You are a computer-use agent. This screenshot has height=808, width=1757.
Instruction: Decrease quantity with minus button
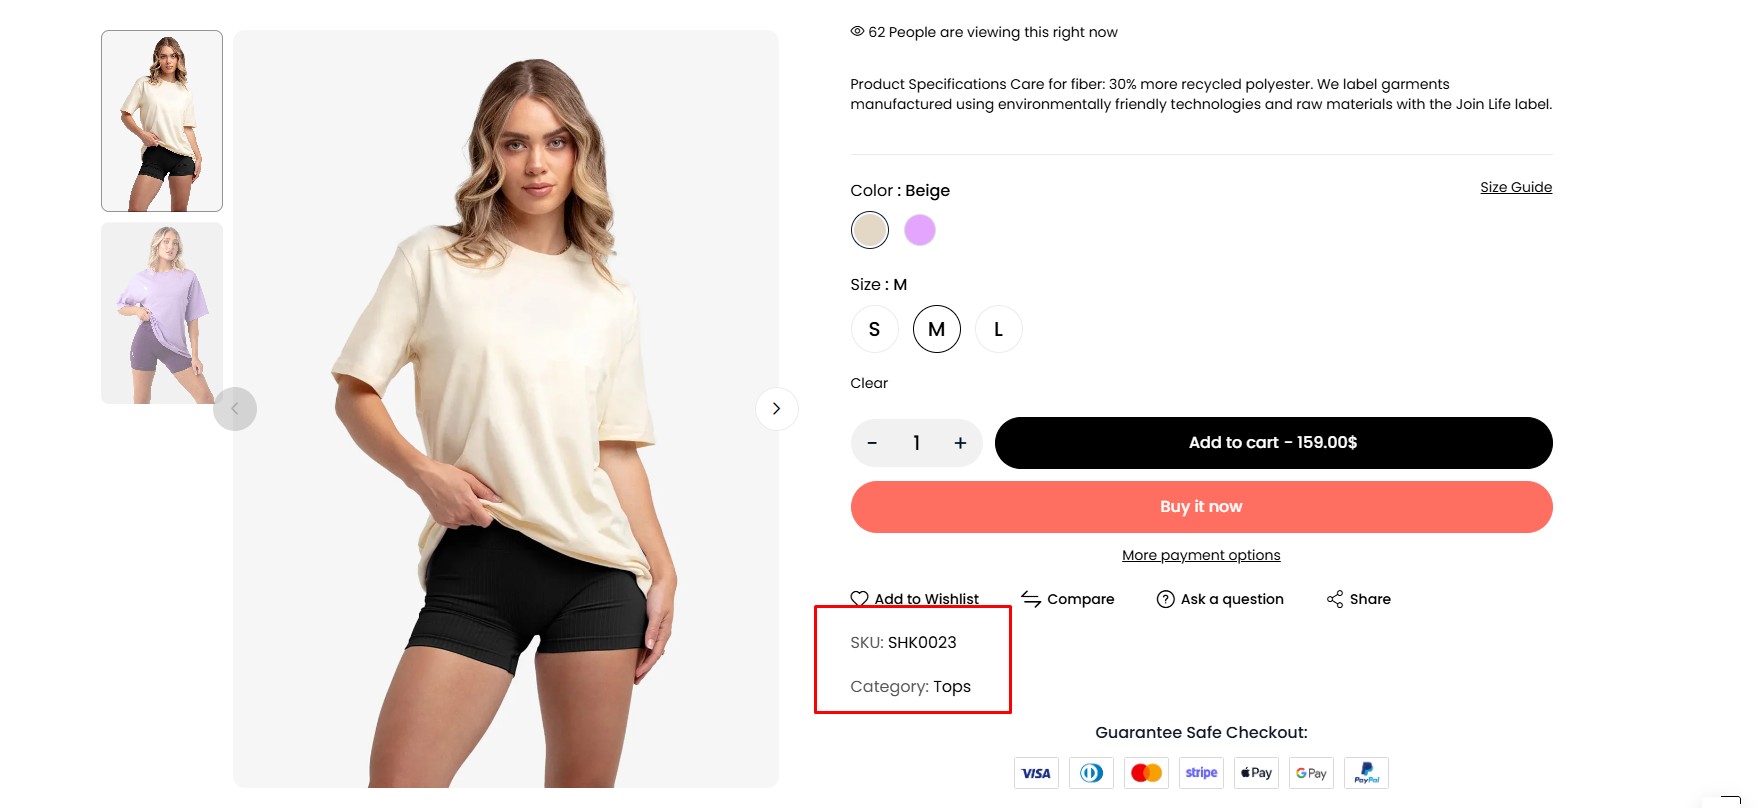pos(872,443)
